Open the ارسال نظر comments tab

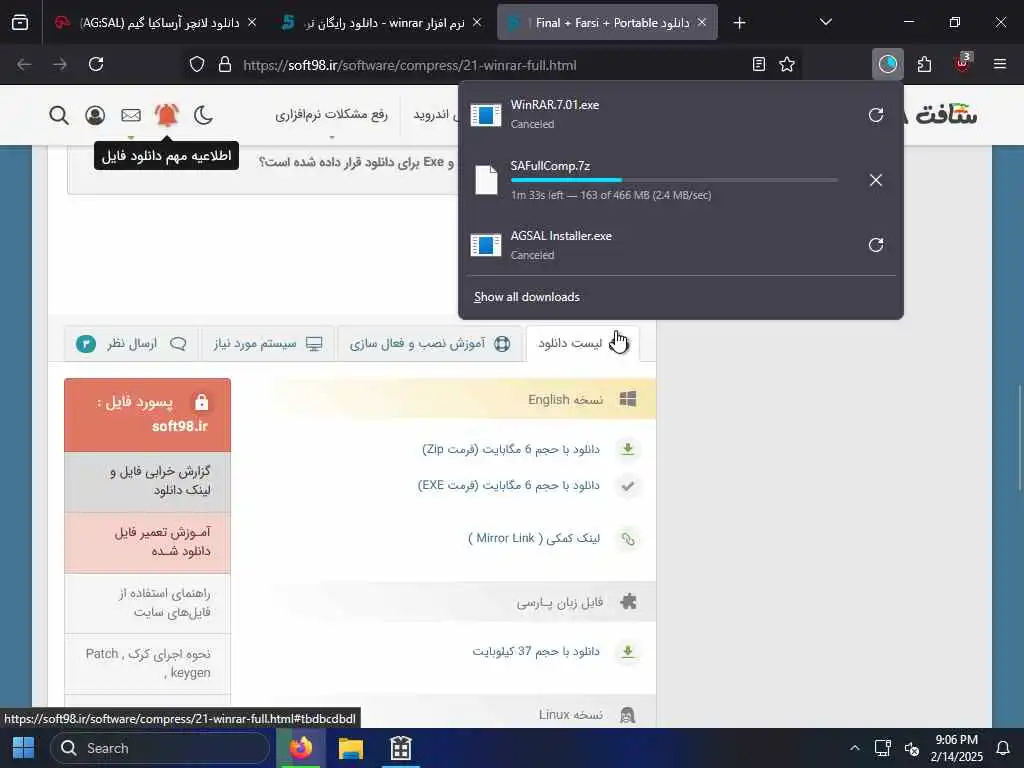[x=131, y=344]
